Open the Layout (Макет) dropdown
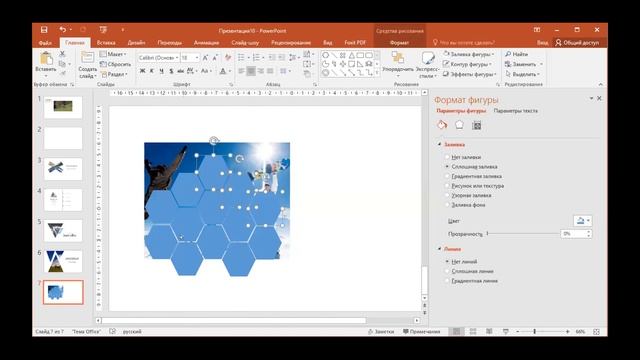The height and width of the screenshot is (360, 640). pyautogui.click(x=114, y=54)
